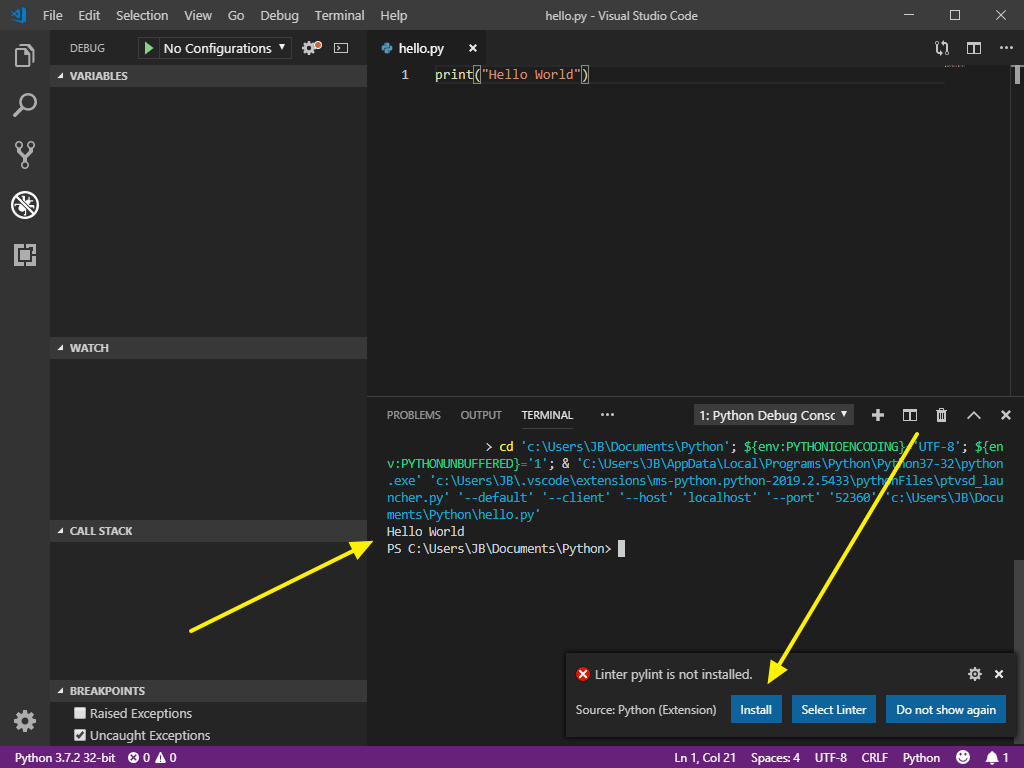Viewport: 1024px width, 768px height.
Task: Click the Ln 1, Col 21 indicator
Action: point(704,757)
